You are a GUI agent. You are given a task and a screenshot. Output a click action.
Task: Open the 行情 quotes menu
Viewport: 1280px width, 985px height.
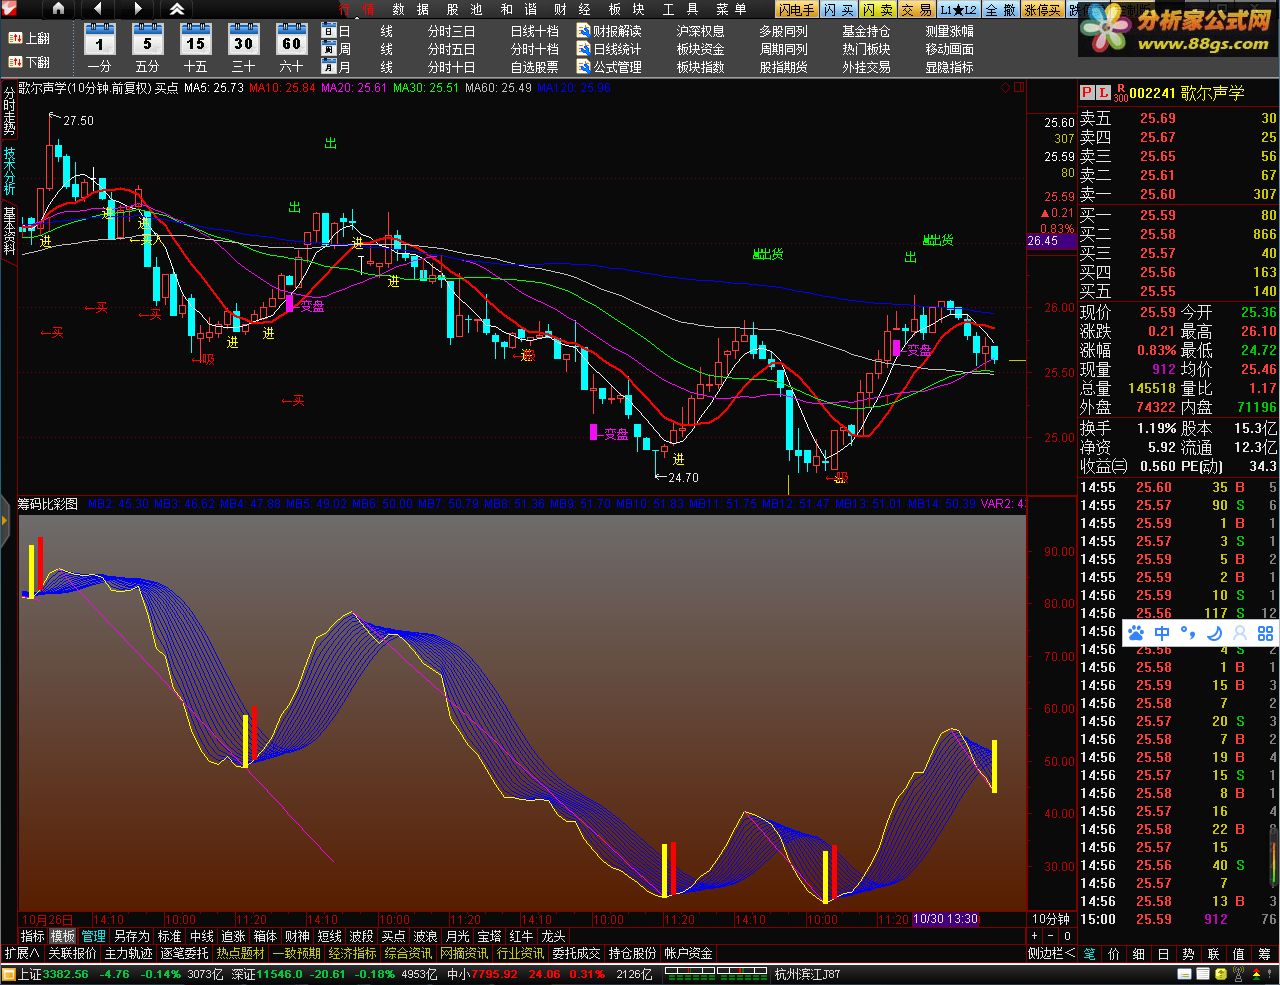click(357, 9)
